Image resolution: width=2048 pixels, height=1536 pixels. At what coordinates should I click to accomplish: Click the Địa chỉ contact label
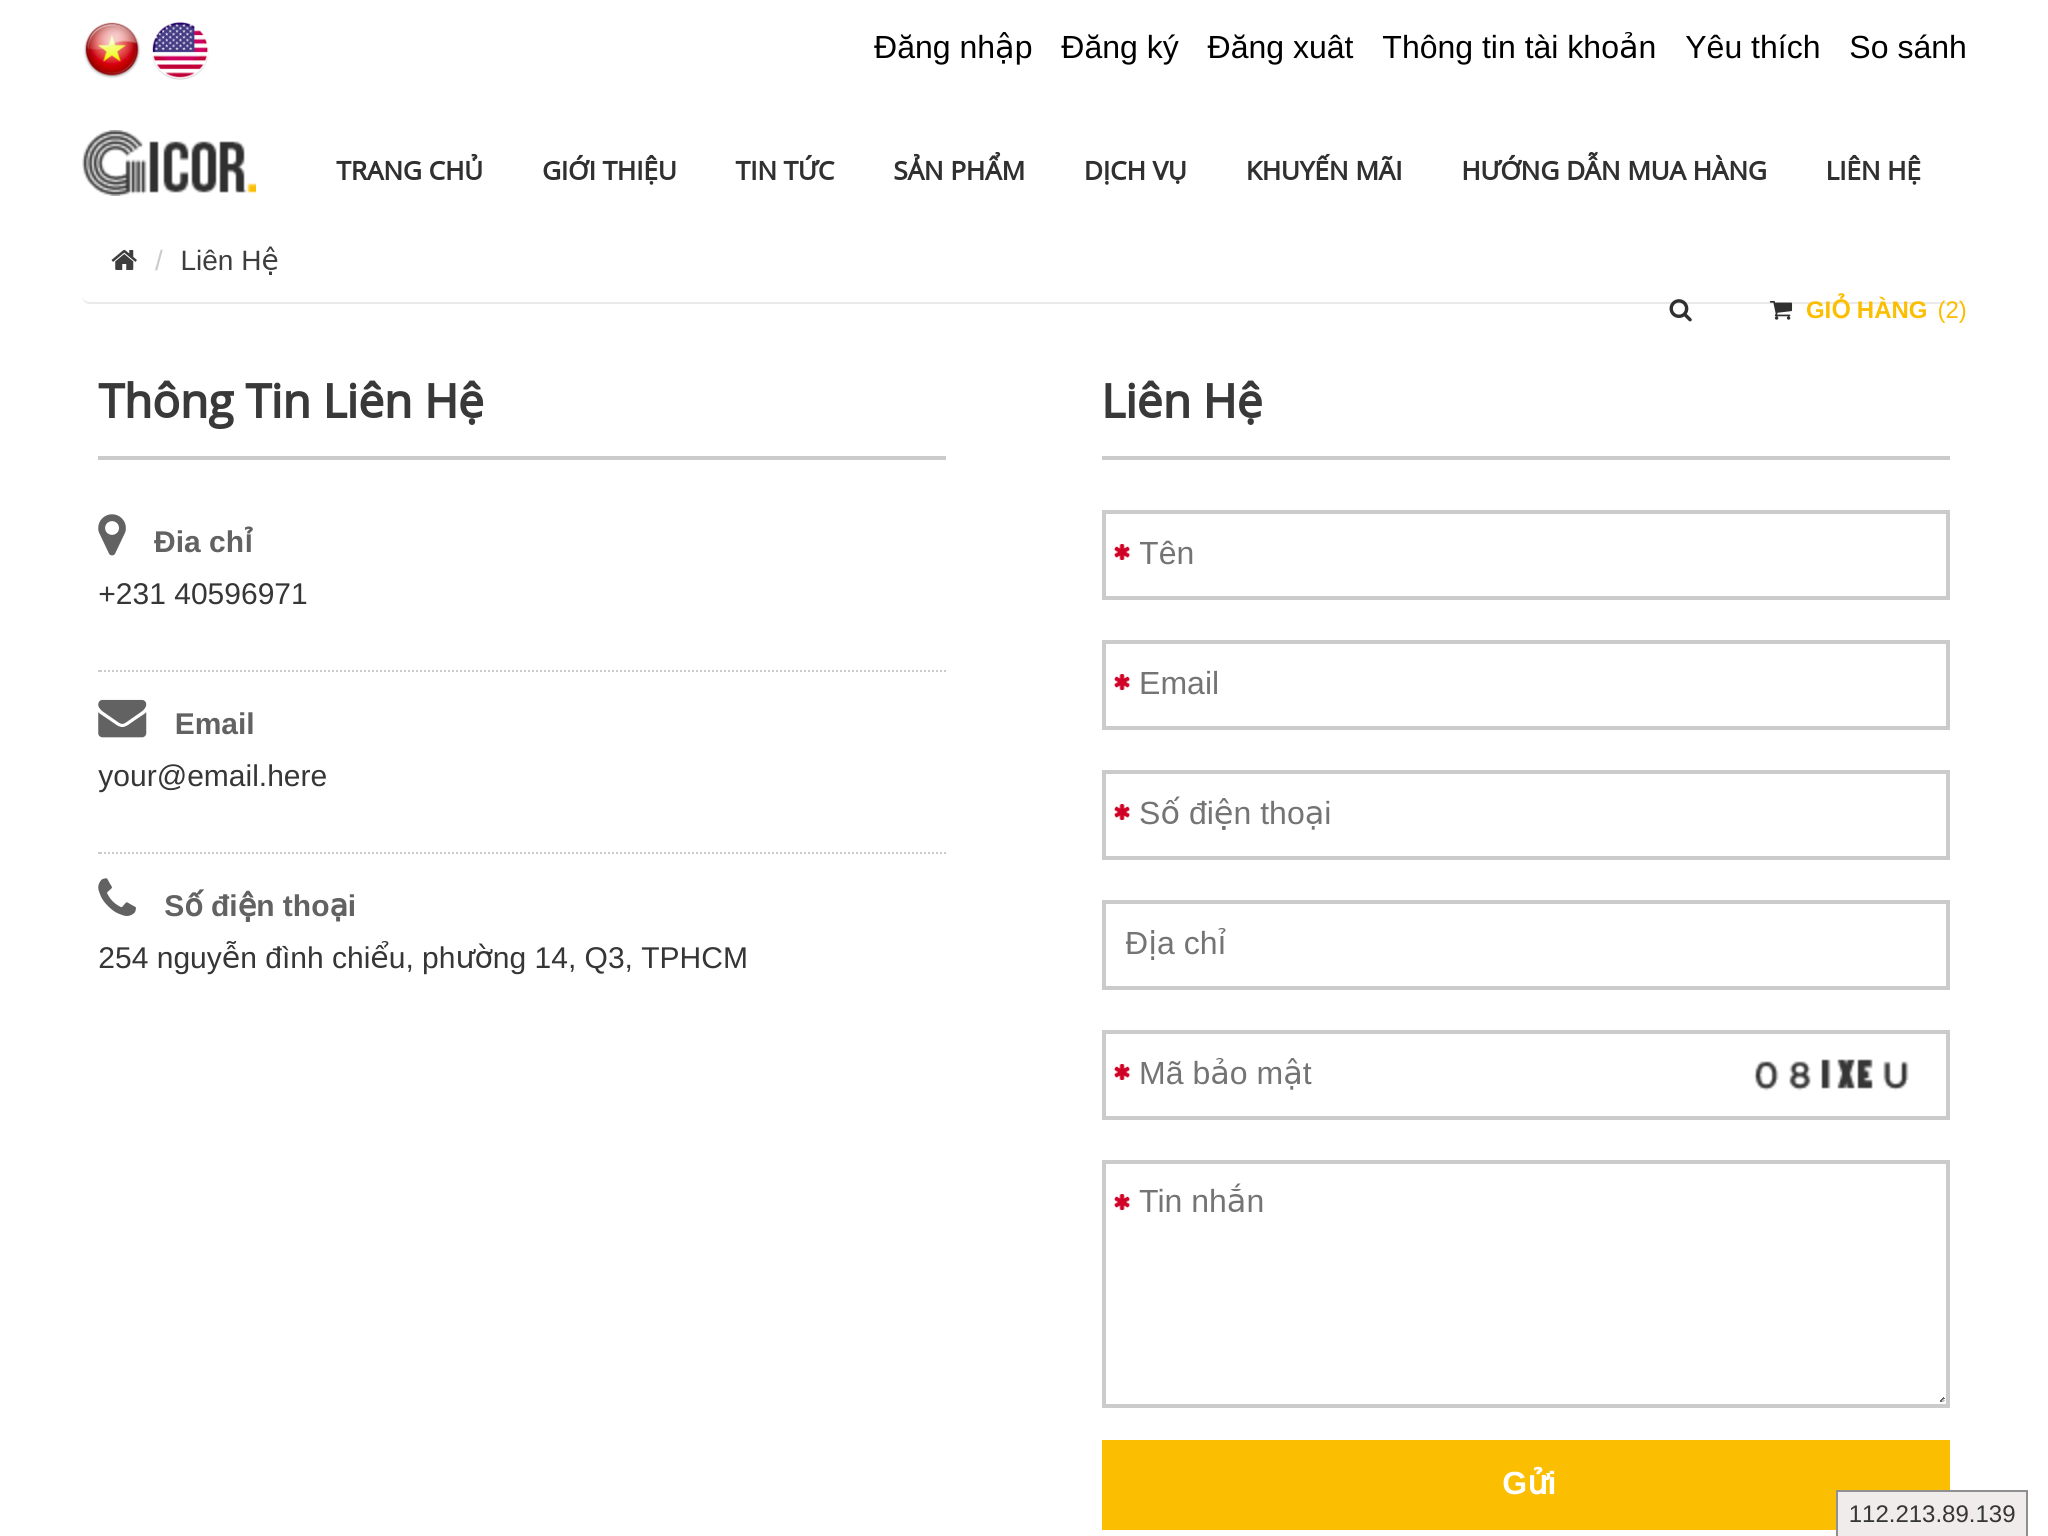pyautogui.click(x=203, y=542)
